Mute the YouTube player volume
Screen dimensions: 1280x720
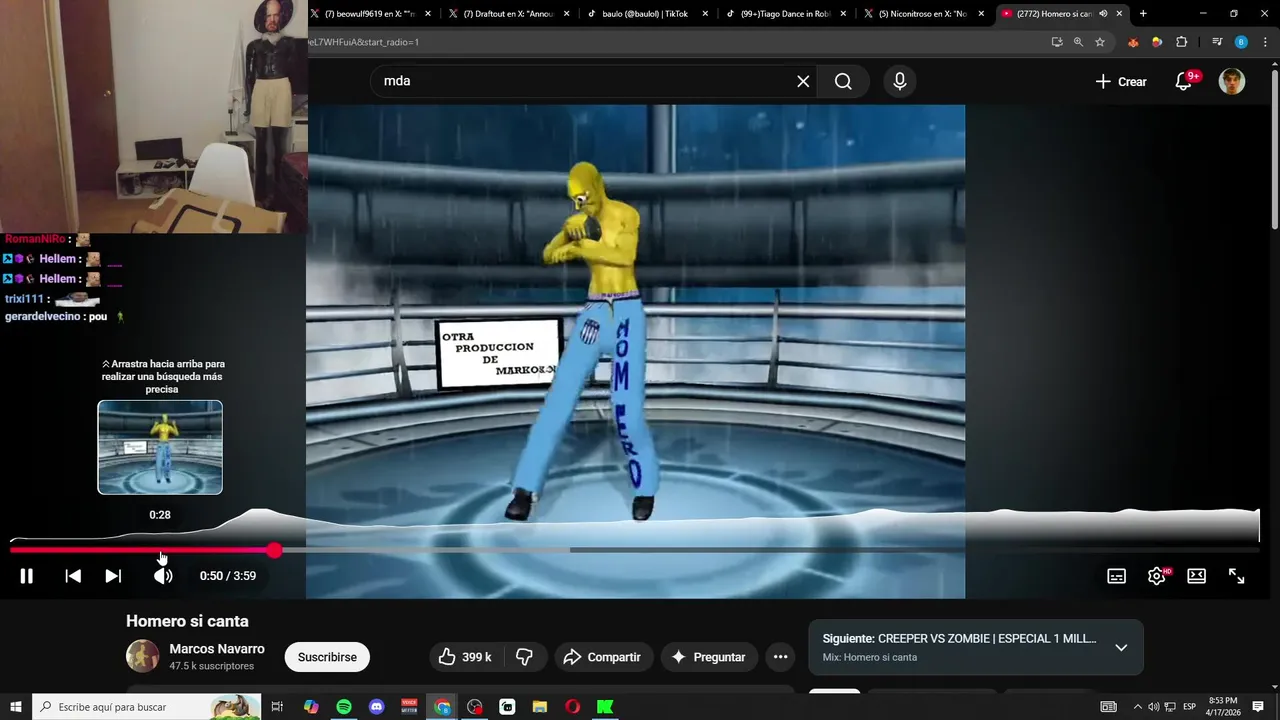(163, 576)
